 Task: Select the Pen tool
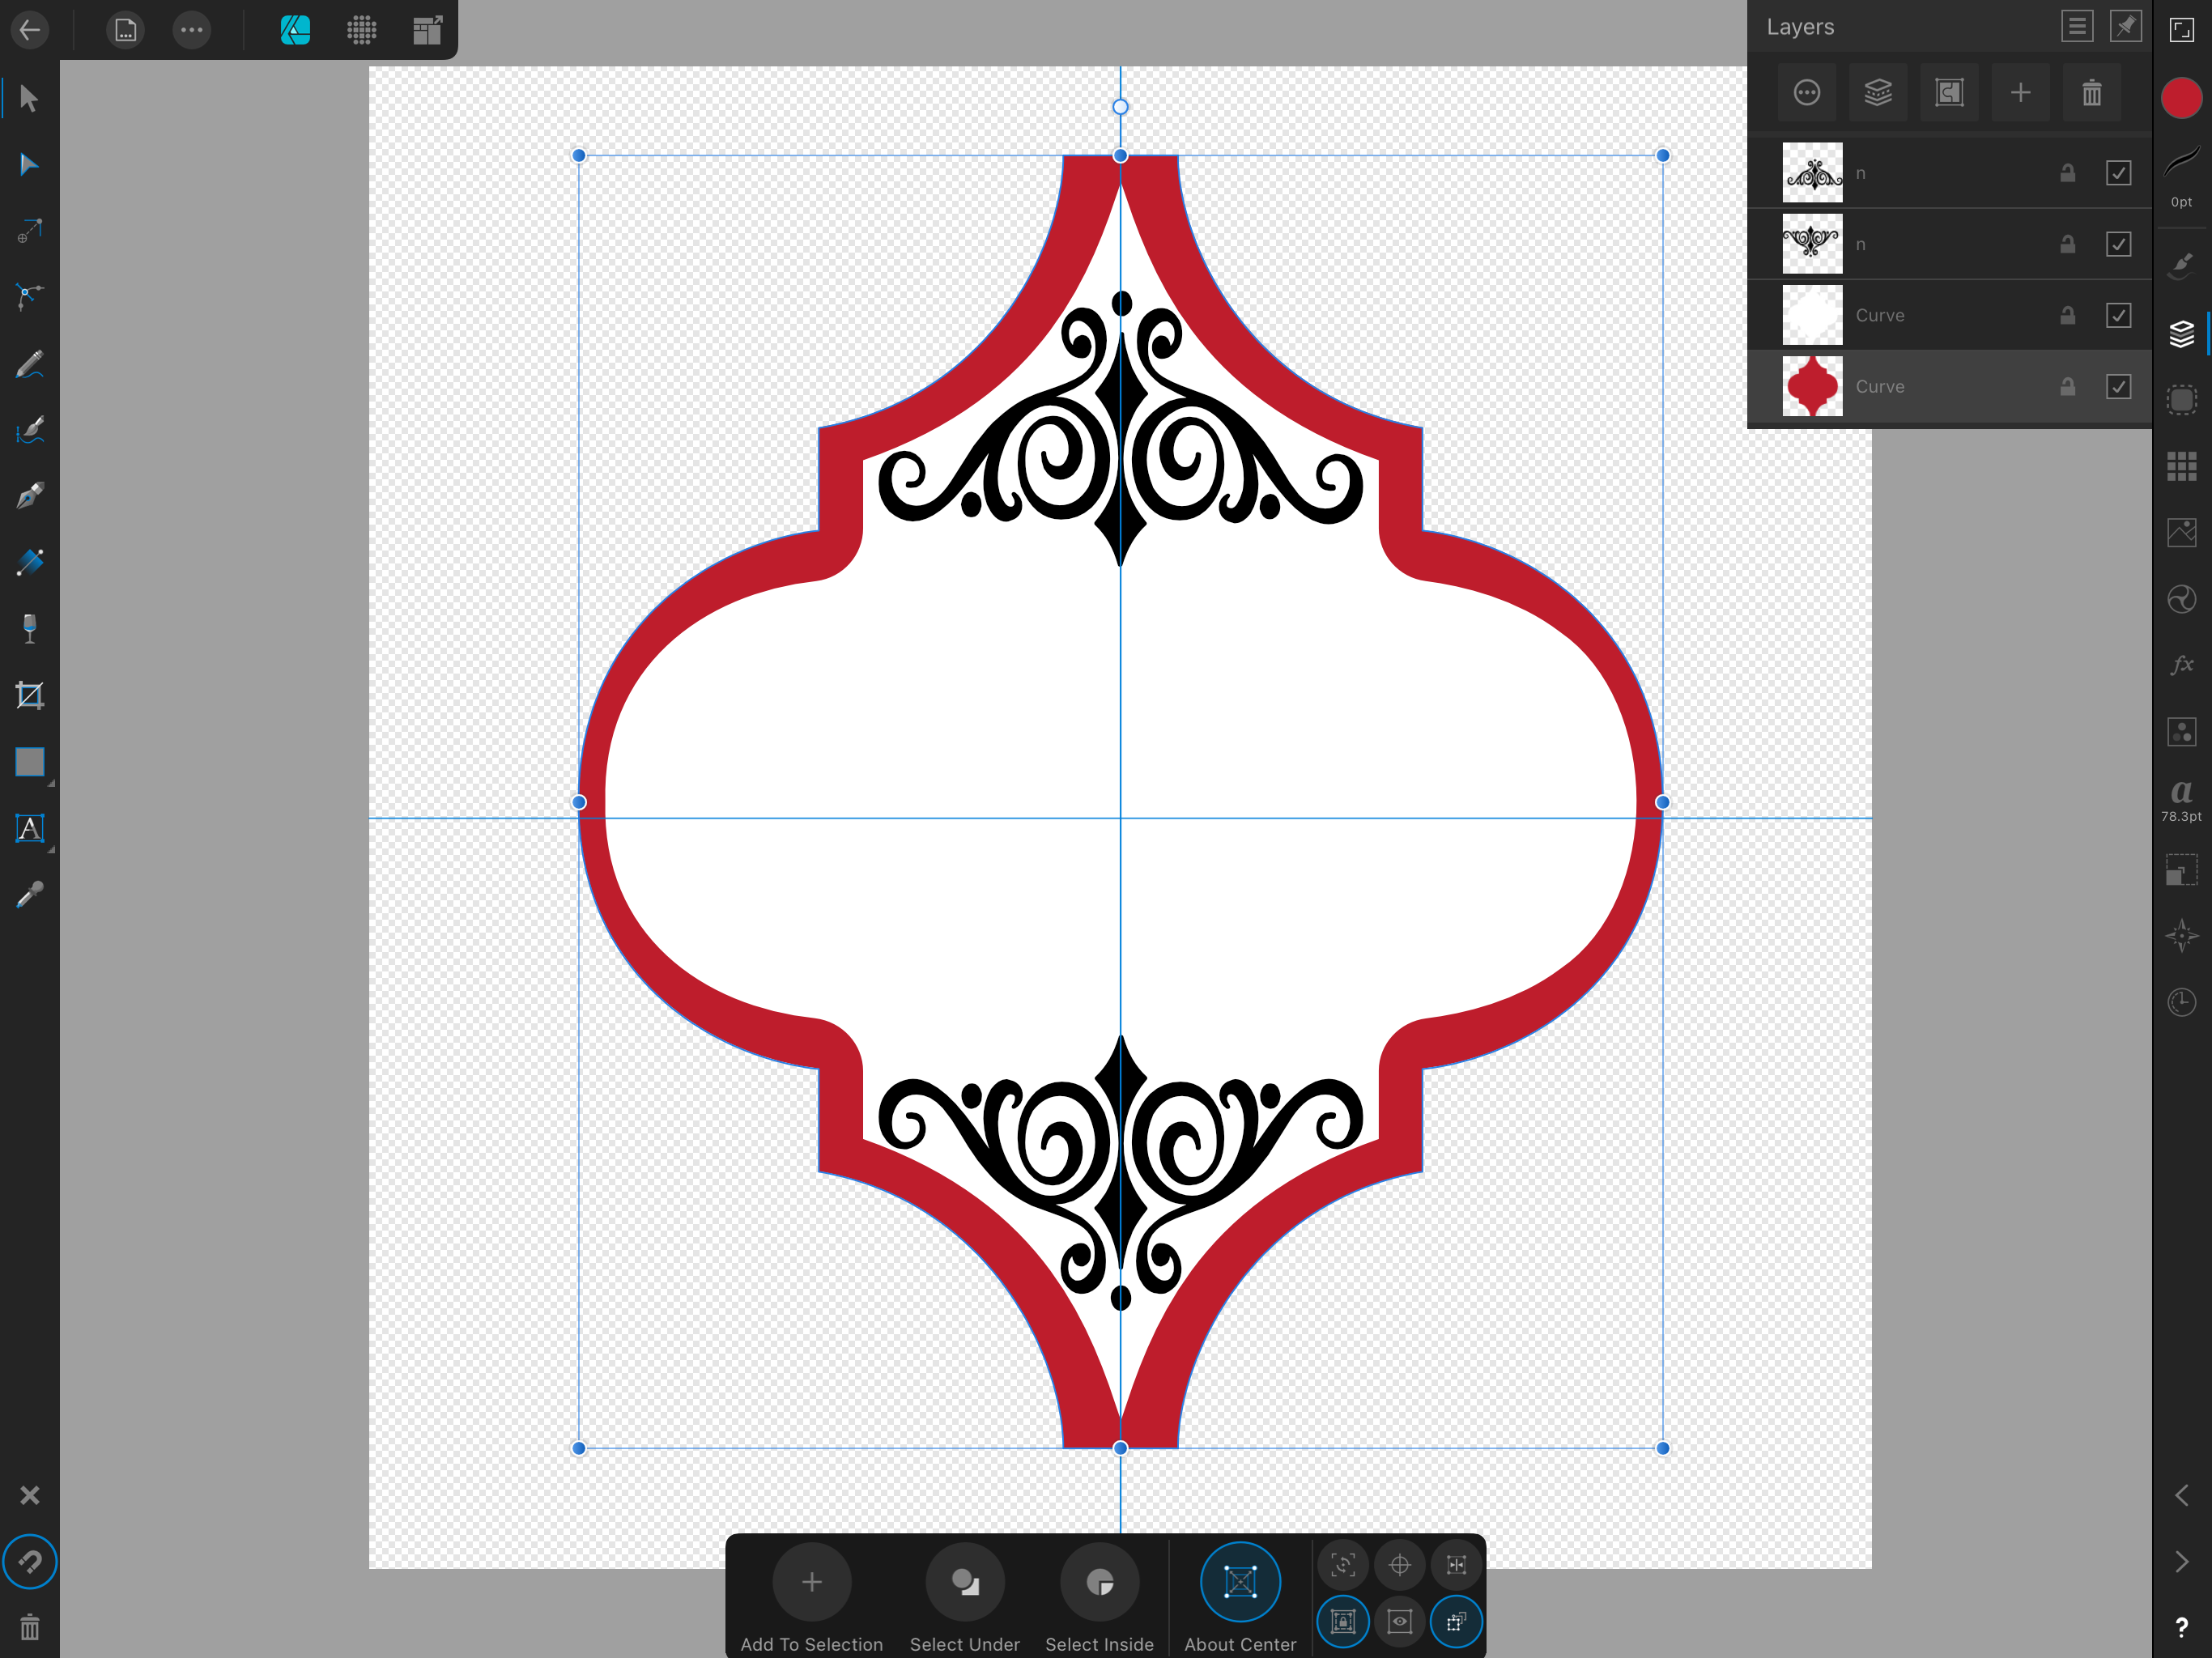pyautogui.click(x=29, y=496)
